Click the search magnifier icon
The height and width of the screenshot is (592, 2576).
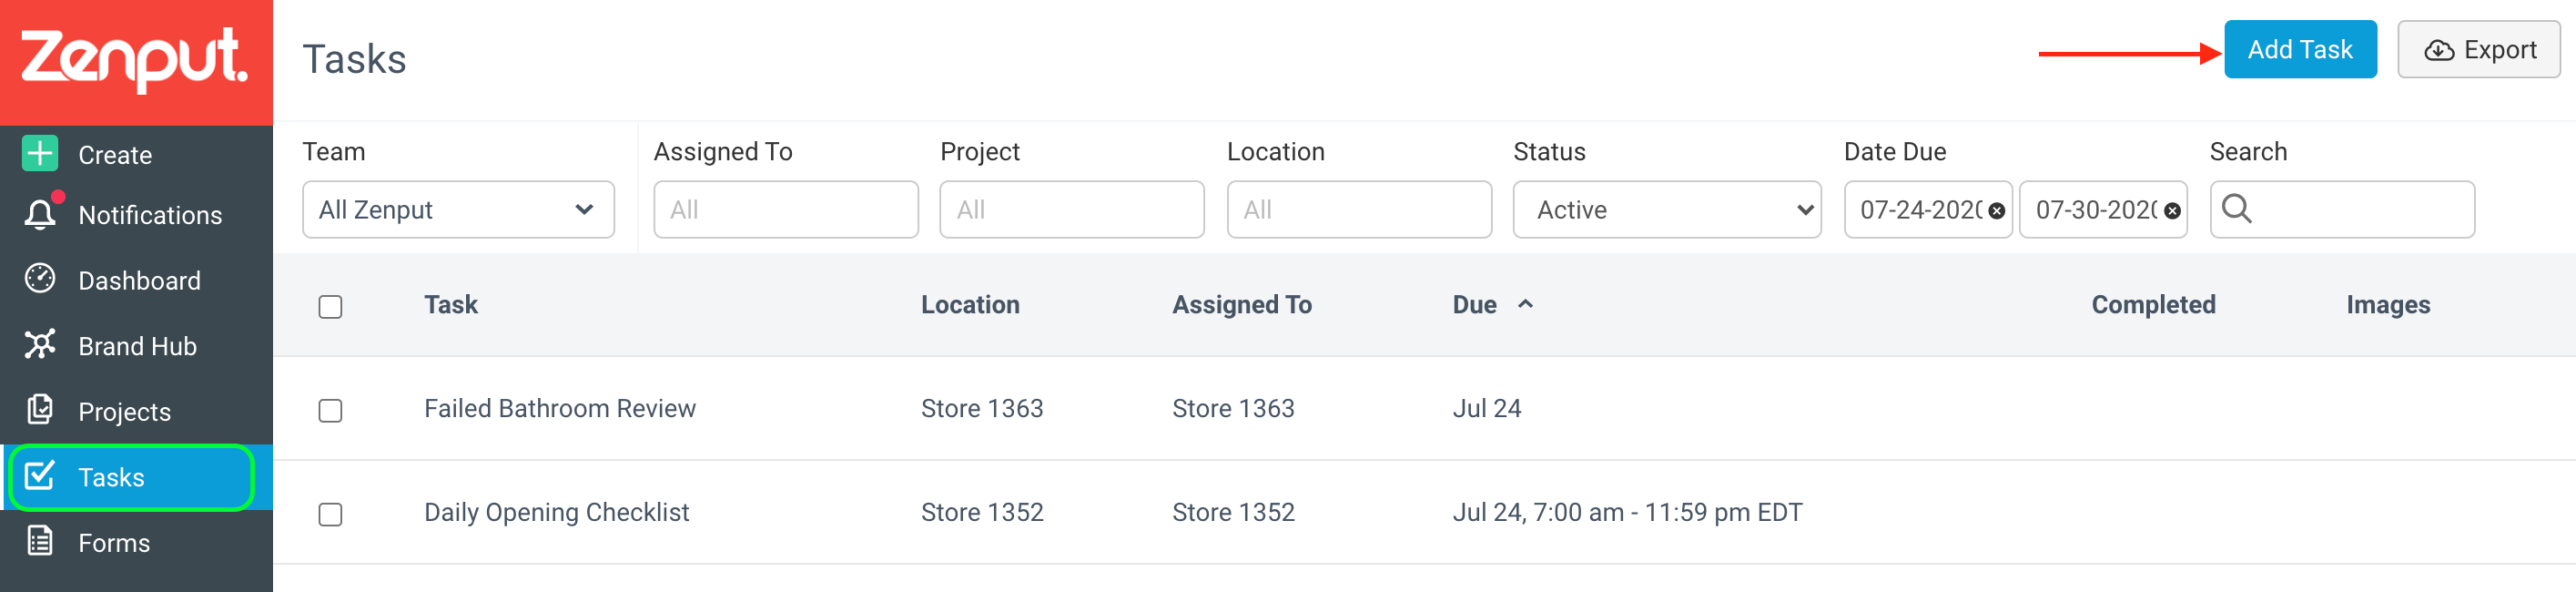[x=2236, y=209]
